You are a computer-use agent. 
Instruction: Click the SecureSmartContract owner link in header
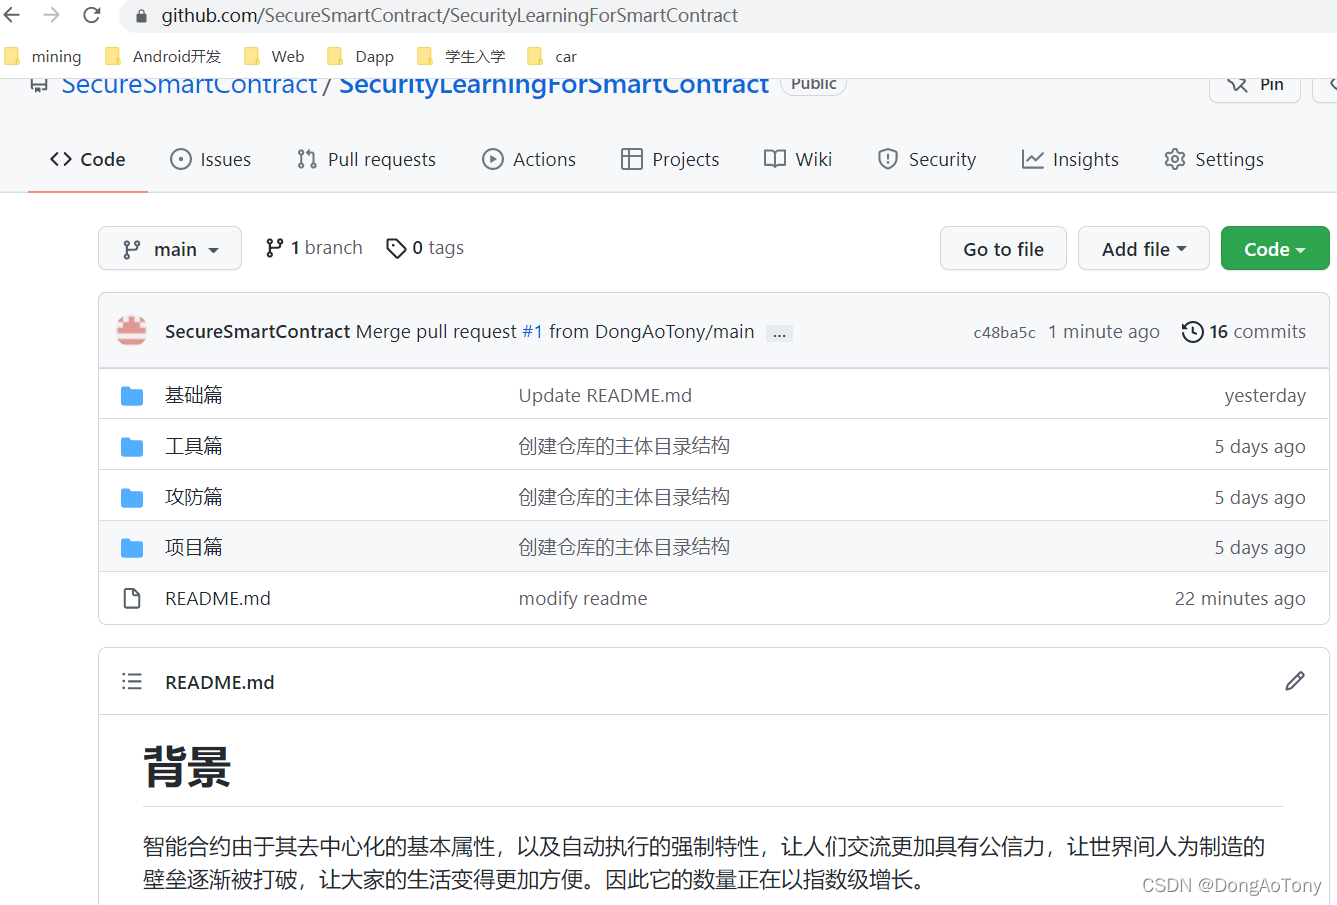[x=190, y=86]
